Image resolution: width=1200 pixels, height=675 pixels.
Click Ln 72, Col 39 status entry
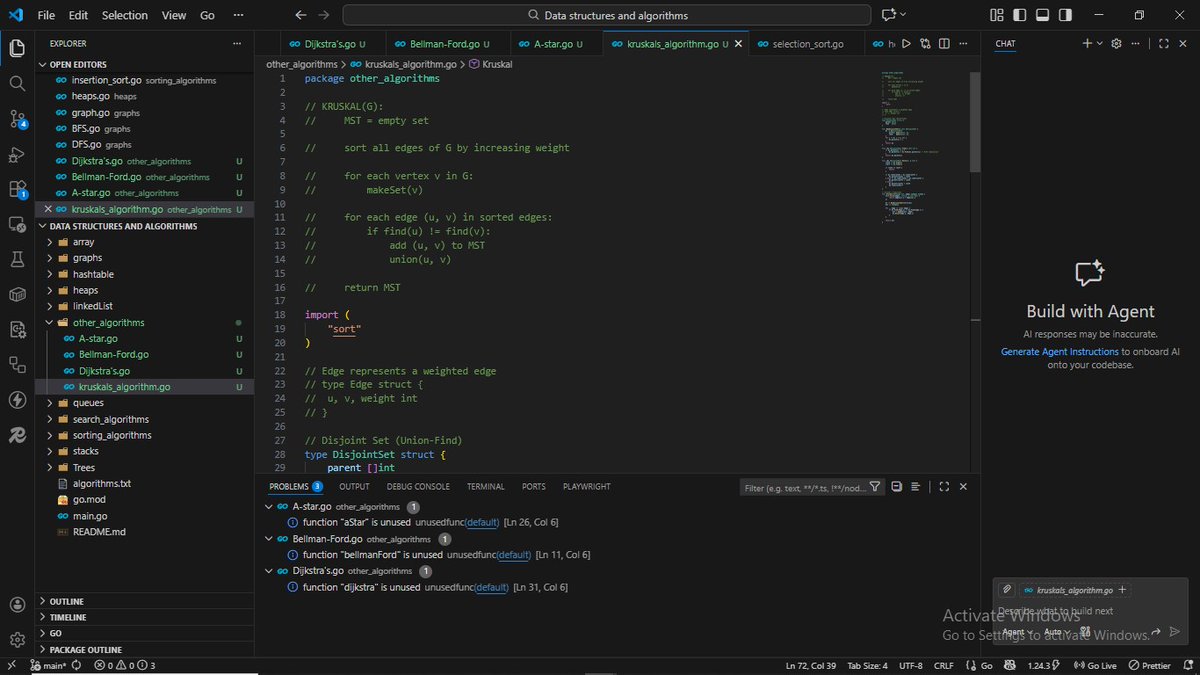pyautogui.click(x=811, y=665)
